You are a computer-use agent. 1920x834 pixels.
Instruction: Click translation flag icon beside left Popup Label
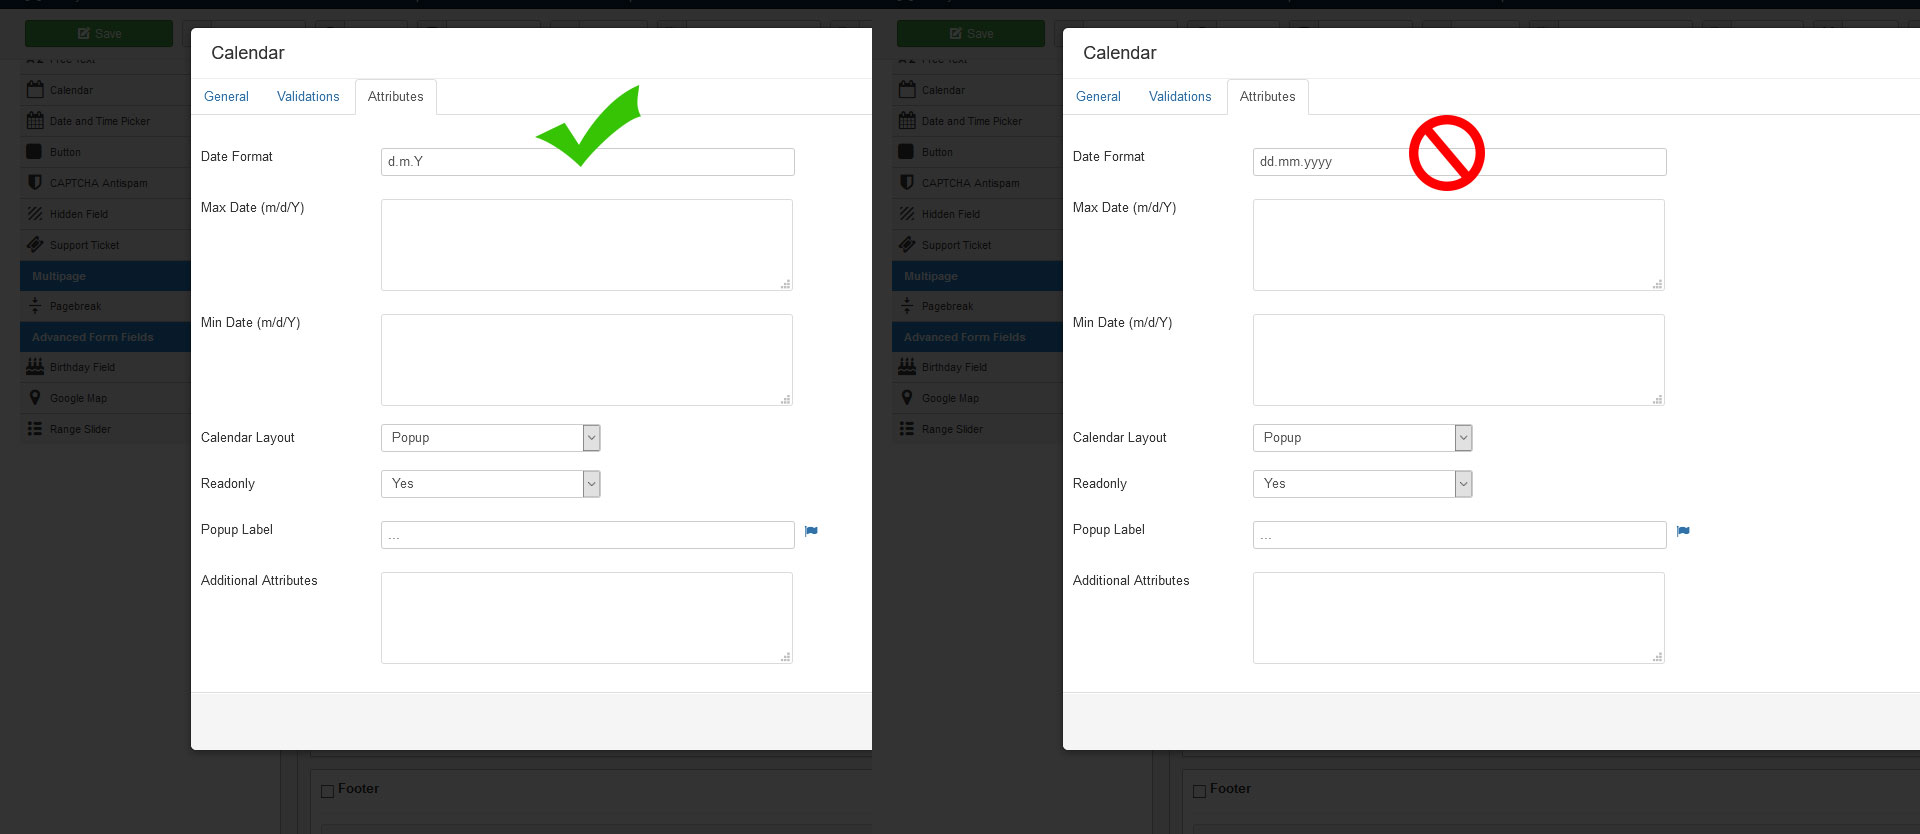point(811,531)
